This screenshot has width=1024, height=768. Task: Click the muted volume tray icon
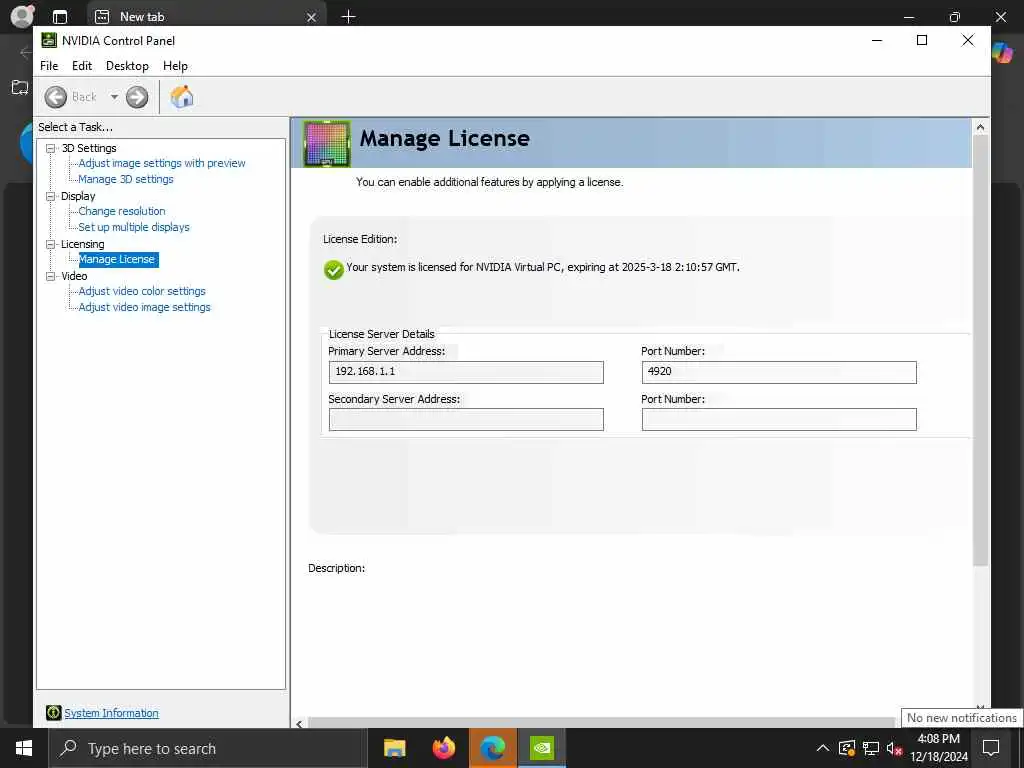(x=894, y=748)
